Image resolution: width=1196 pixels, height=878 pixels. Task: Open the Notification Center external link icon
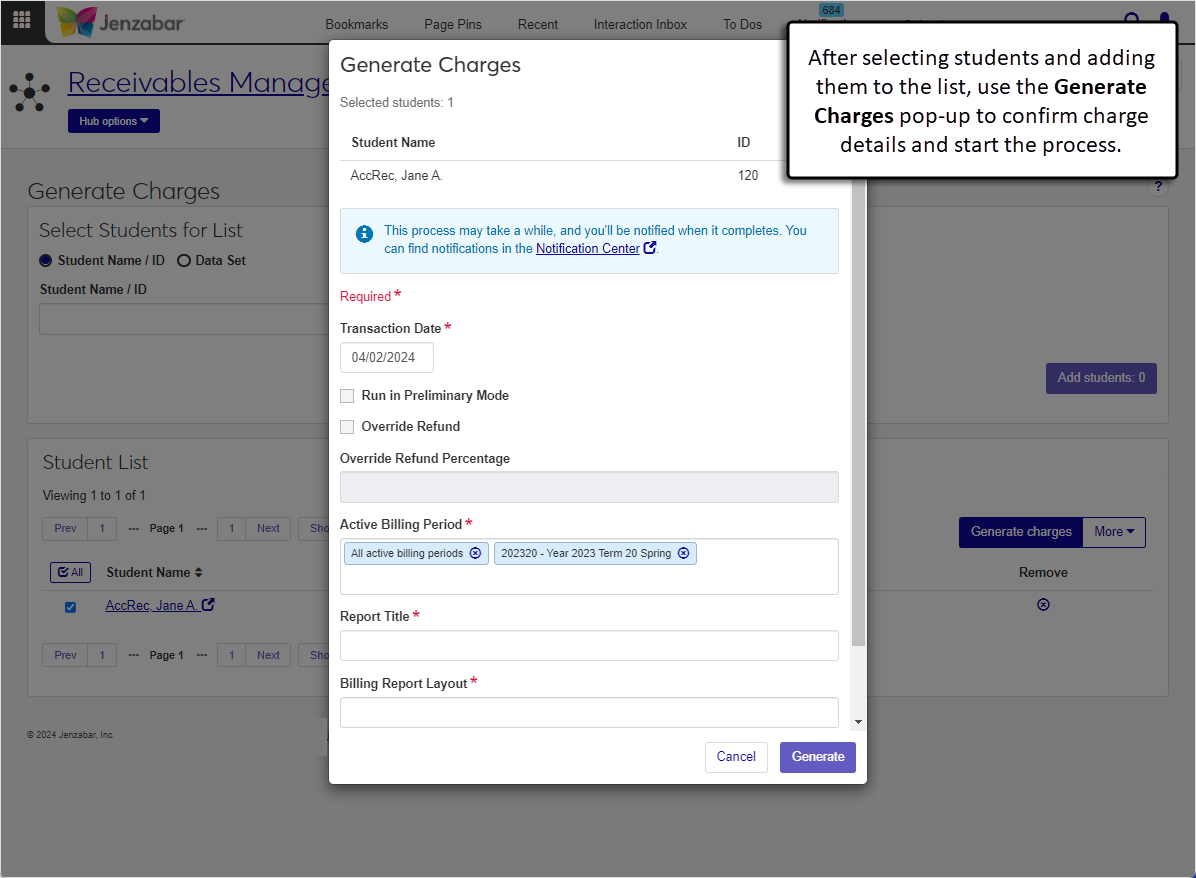(650, 248)
